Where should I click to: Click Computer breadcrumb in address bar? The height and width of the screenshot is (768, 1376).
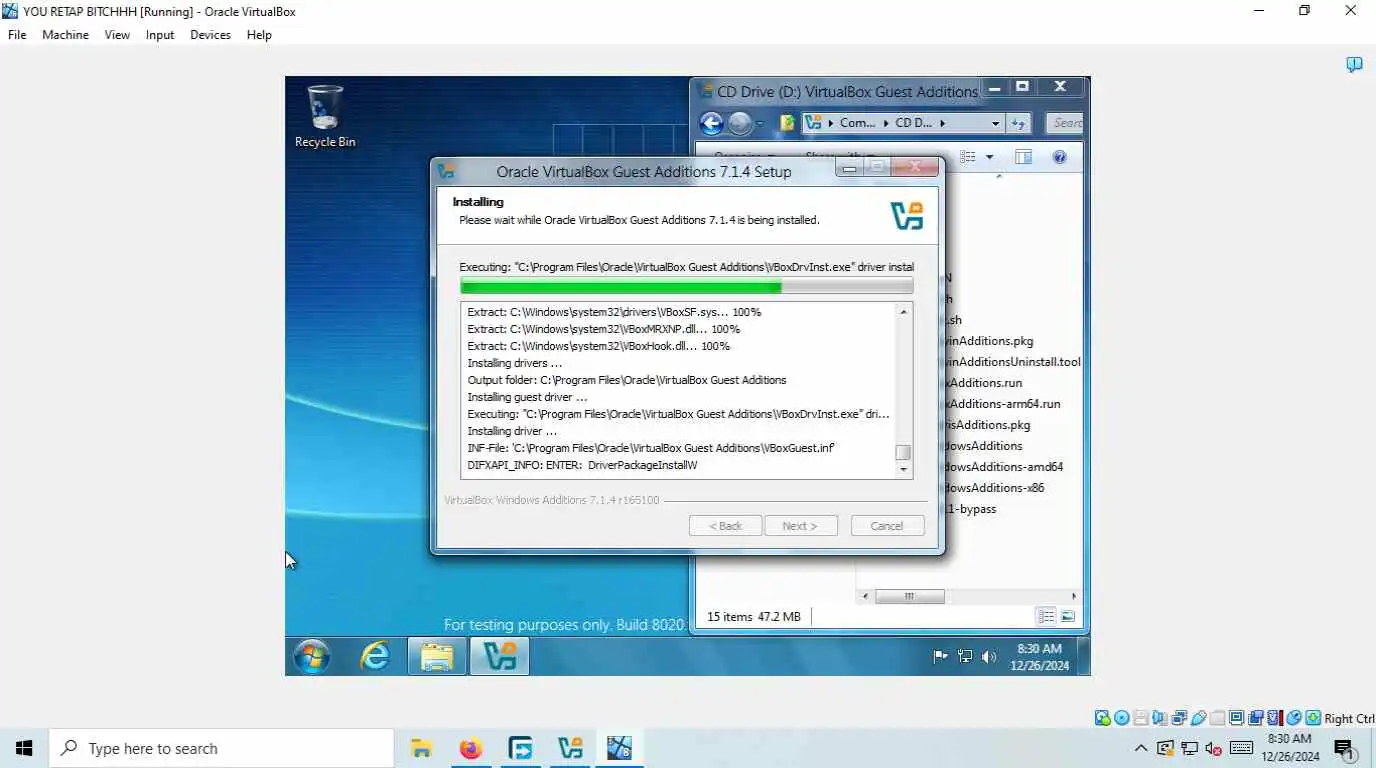point(857,123)
